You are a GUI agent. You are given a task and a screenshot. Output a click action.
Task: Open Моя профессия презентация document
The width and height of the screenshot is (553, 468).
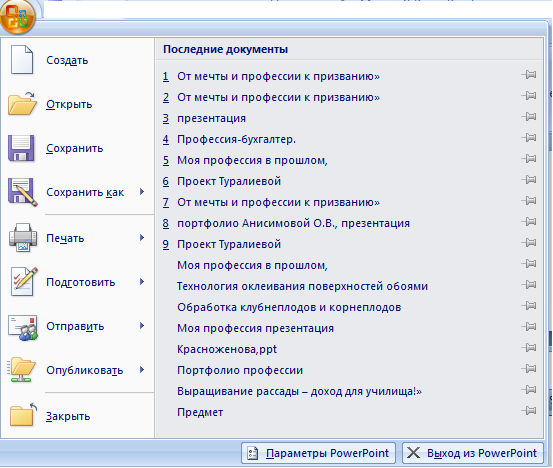(x=255, y=328)
